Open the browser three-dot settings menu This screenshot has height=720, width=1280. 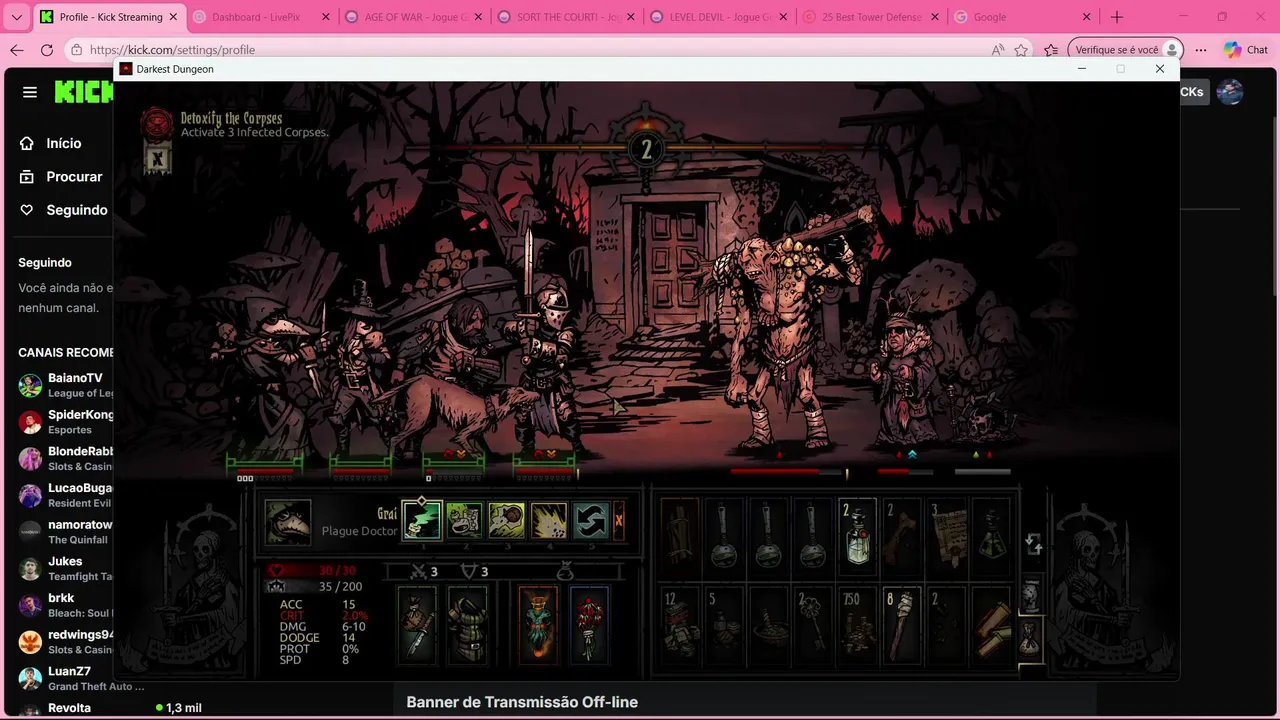pos(1201,50)
